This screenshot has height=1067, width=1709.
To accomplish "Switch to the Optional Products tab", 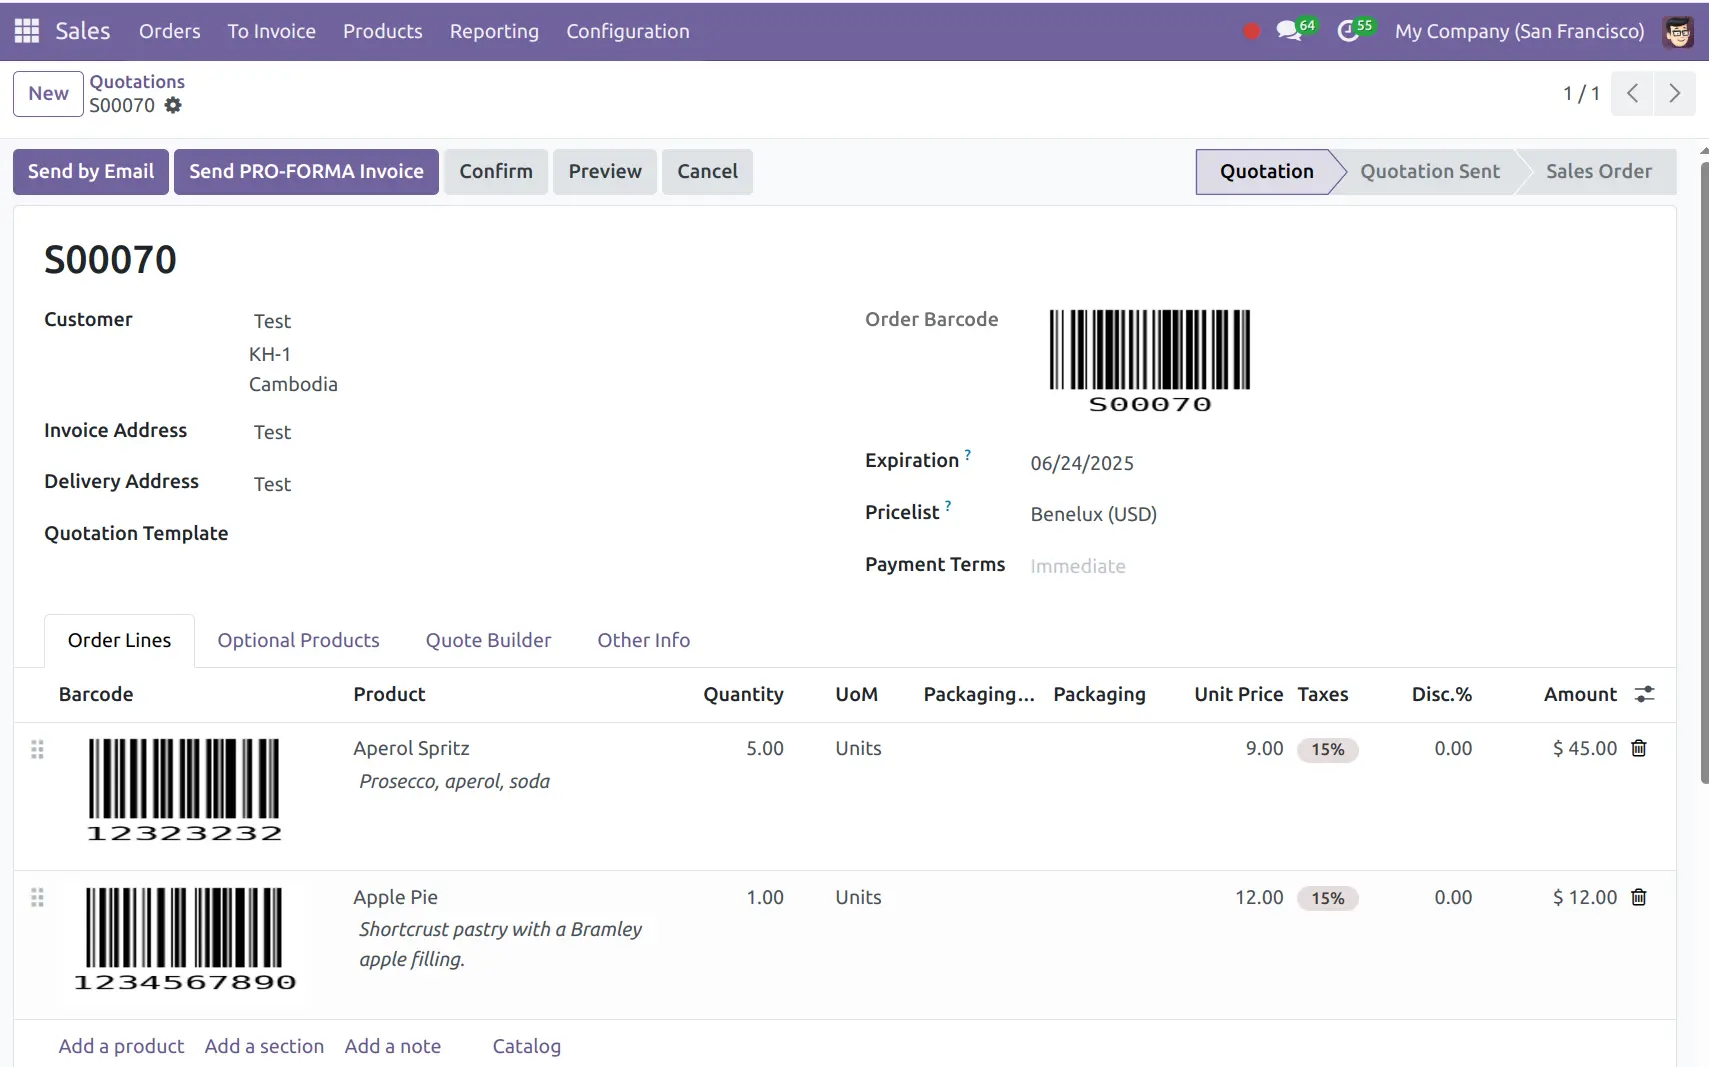I will [x=298, y=640].
